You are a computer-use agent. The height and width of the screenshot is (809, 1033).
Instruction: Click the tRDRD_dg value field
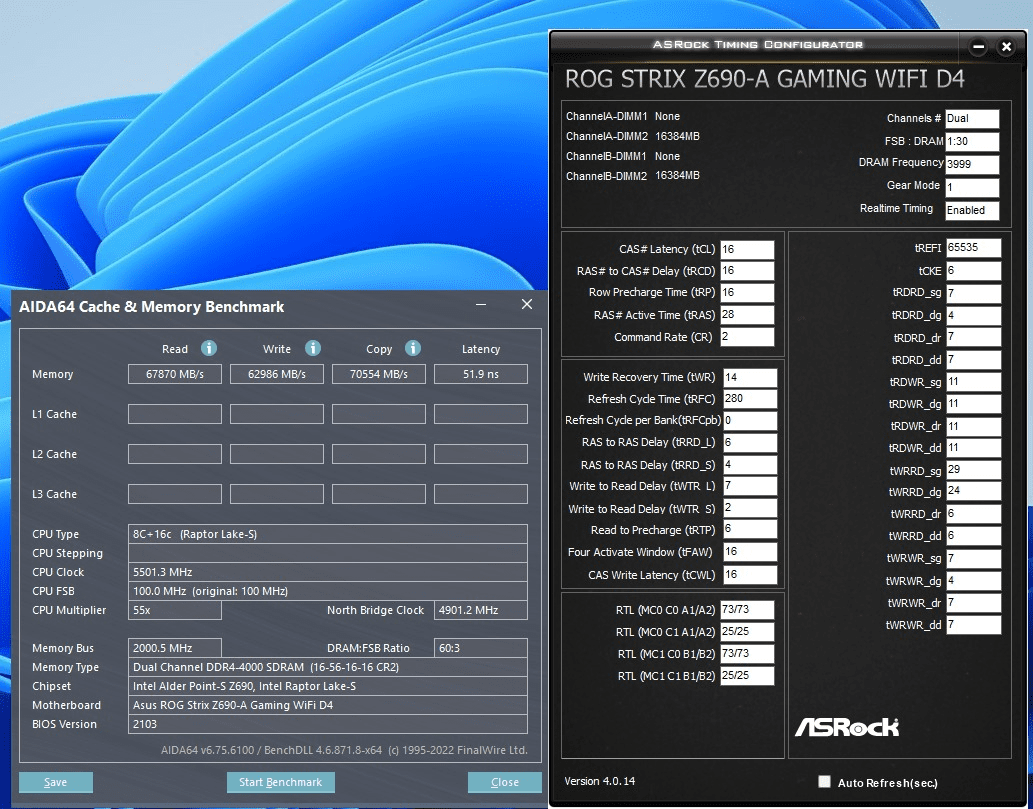point(974,316)
